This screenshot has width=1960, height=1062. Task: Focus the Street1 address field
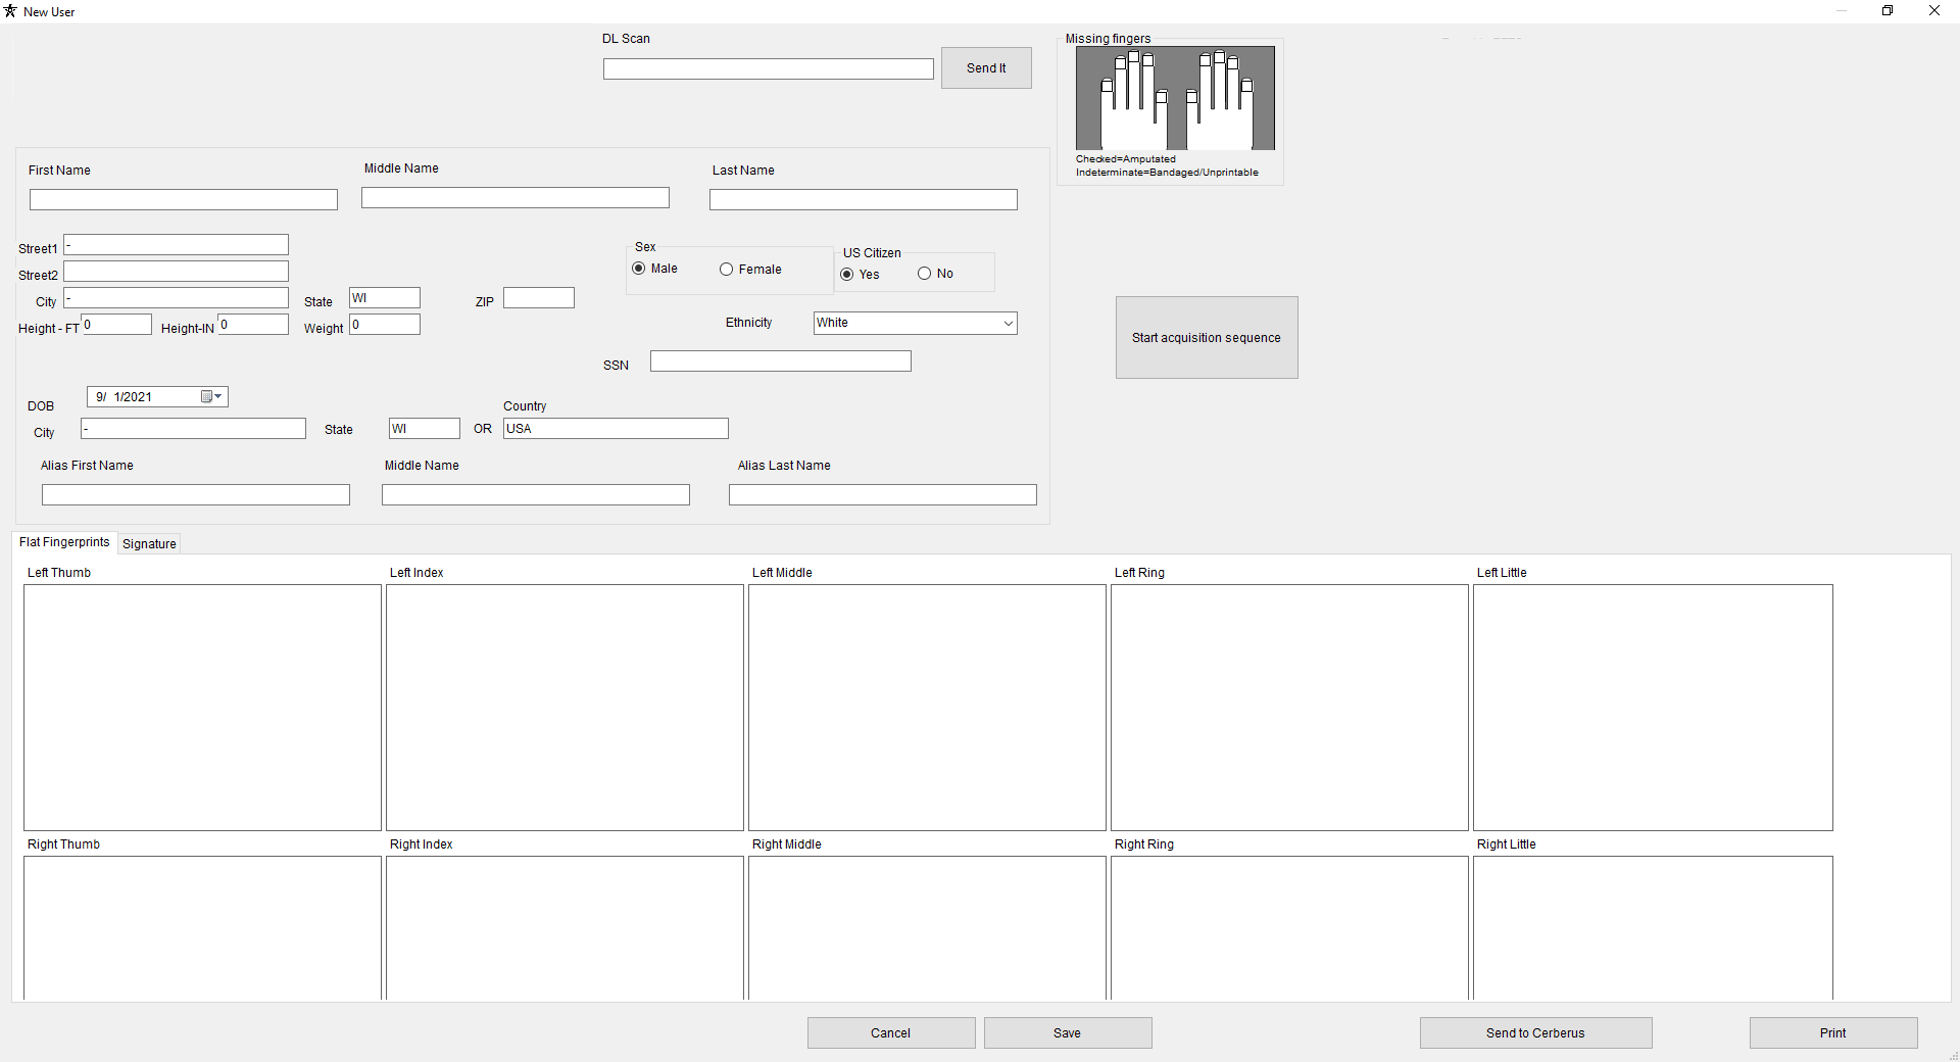(x=176, y=245)
